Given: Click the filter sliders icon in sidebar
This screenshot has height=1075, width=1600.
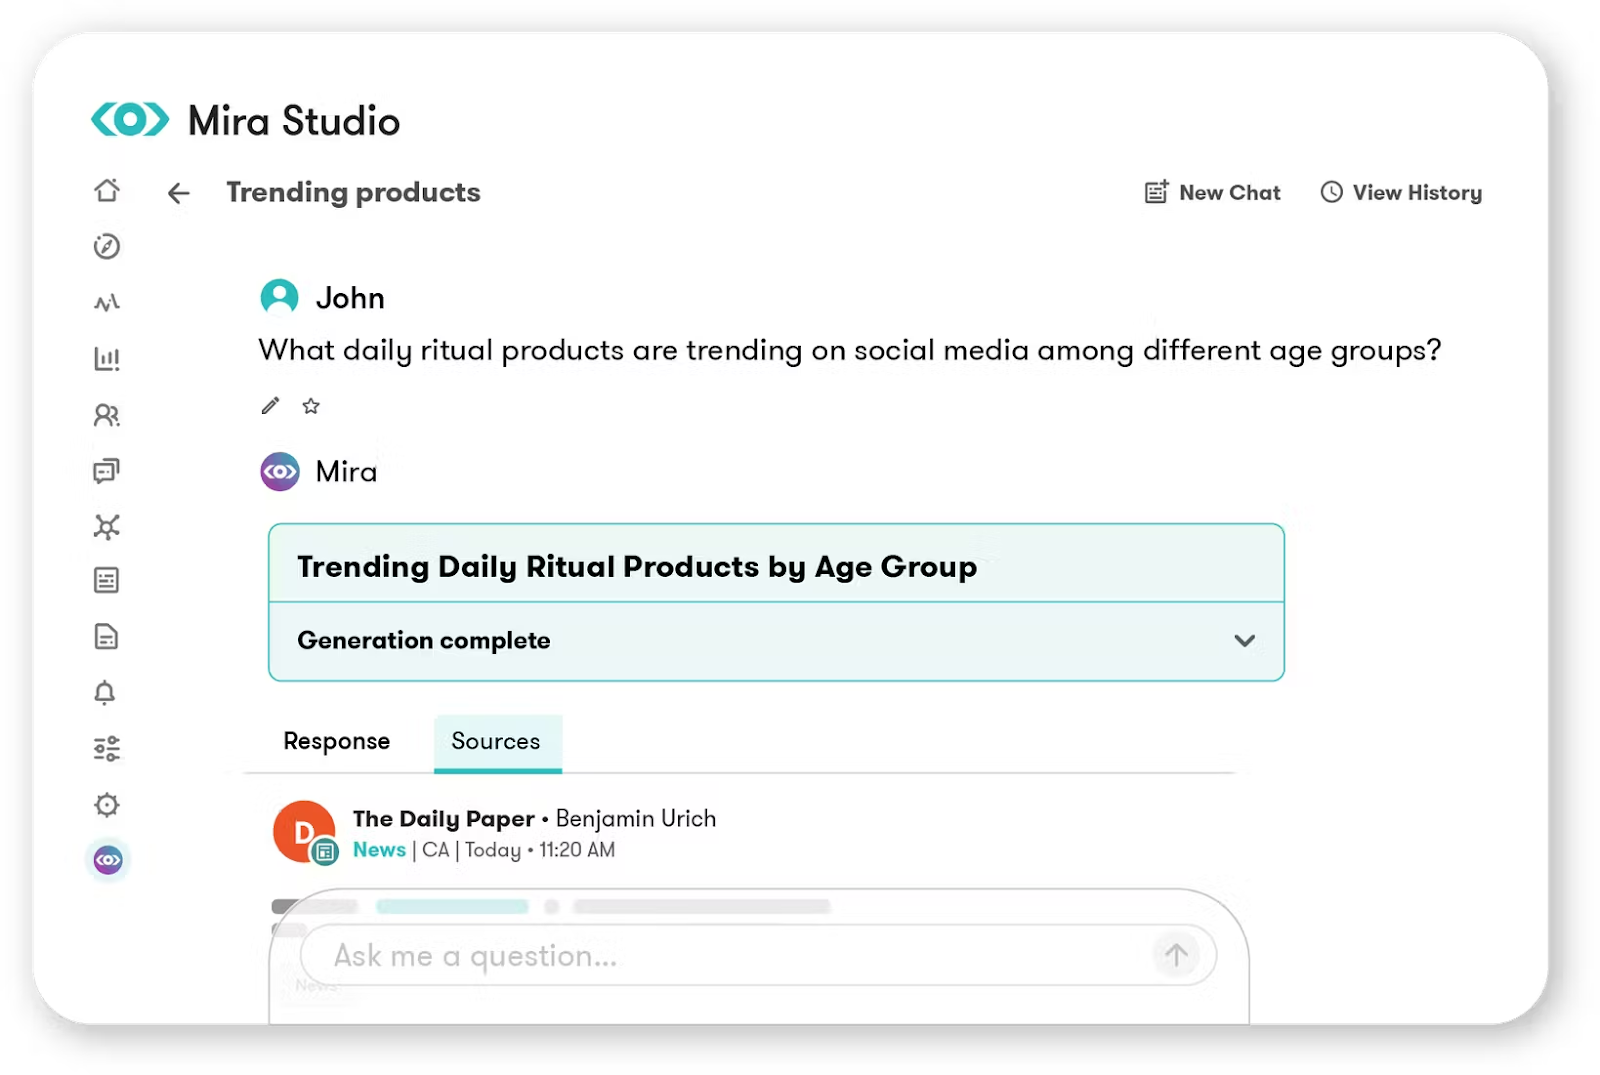Looking at the screenshot, I should [107, 748].
